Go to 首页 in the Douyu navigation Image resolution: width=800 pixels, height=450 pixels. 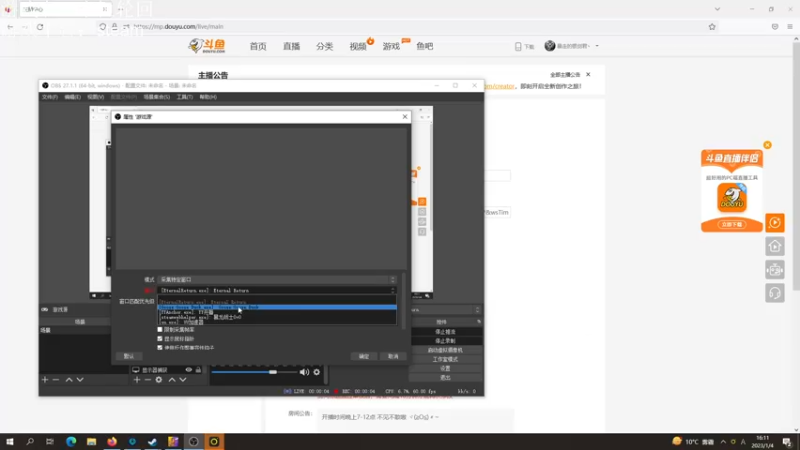coord(258,46)
